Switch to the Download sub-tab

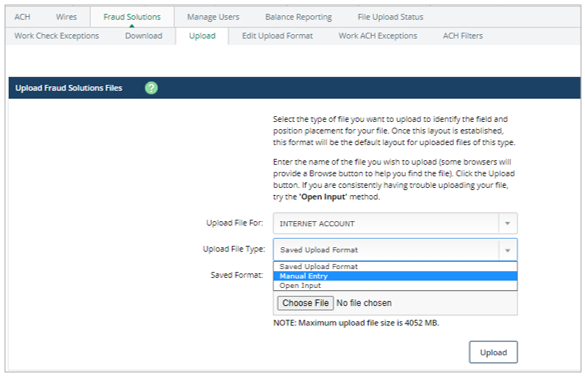point(144,36)
